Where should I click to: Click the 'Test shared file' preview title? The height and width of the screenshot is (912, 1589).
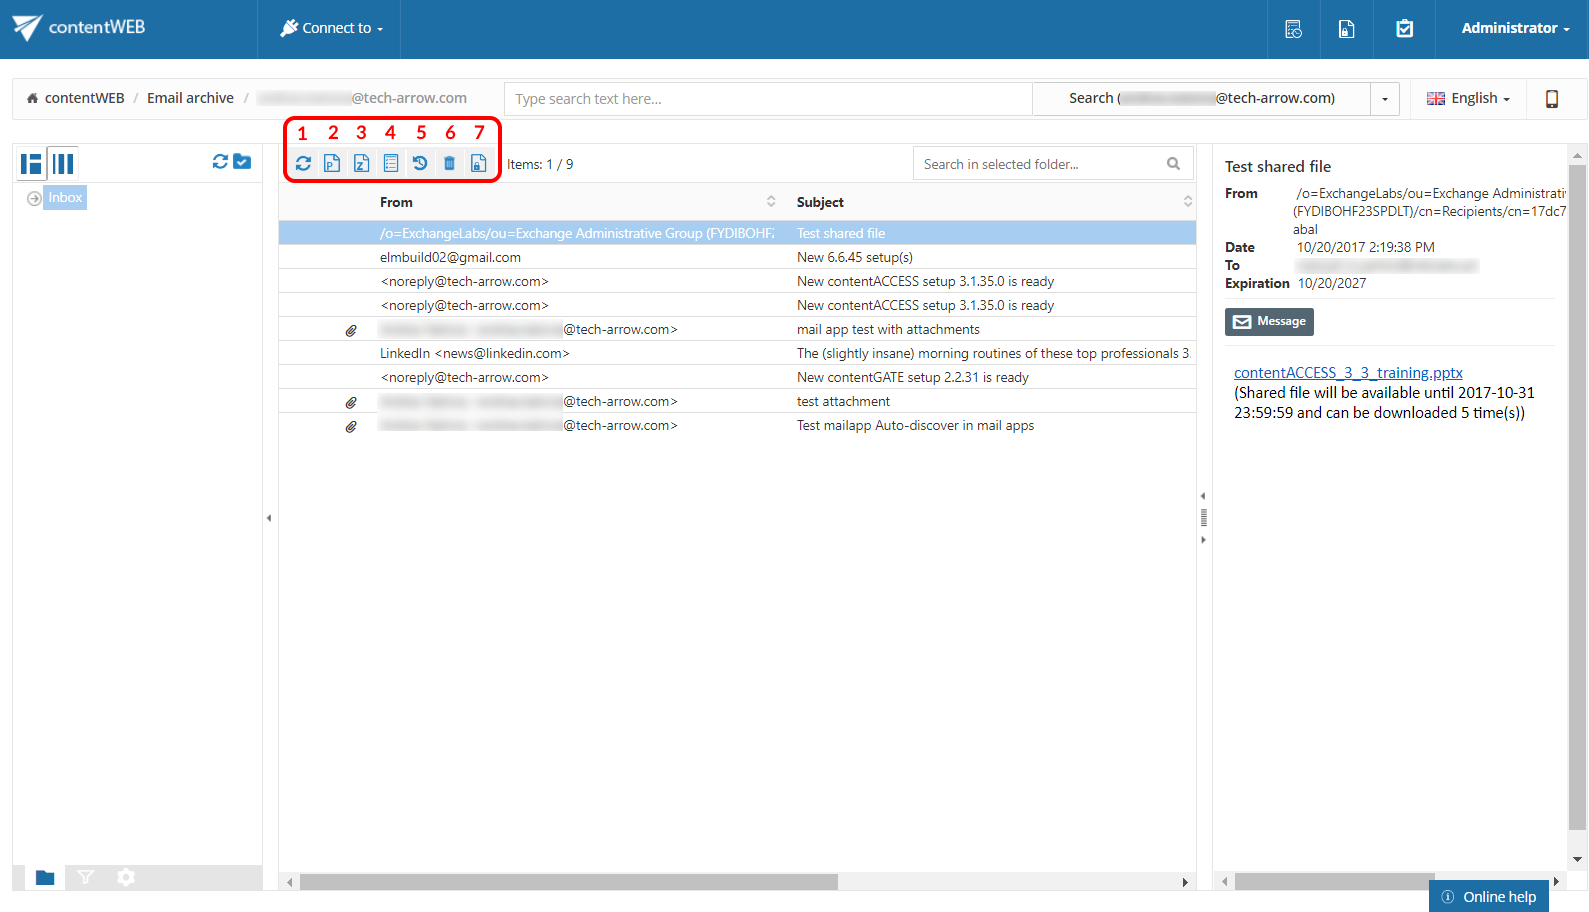tap(1278, 167)
